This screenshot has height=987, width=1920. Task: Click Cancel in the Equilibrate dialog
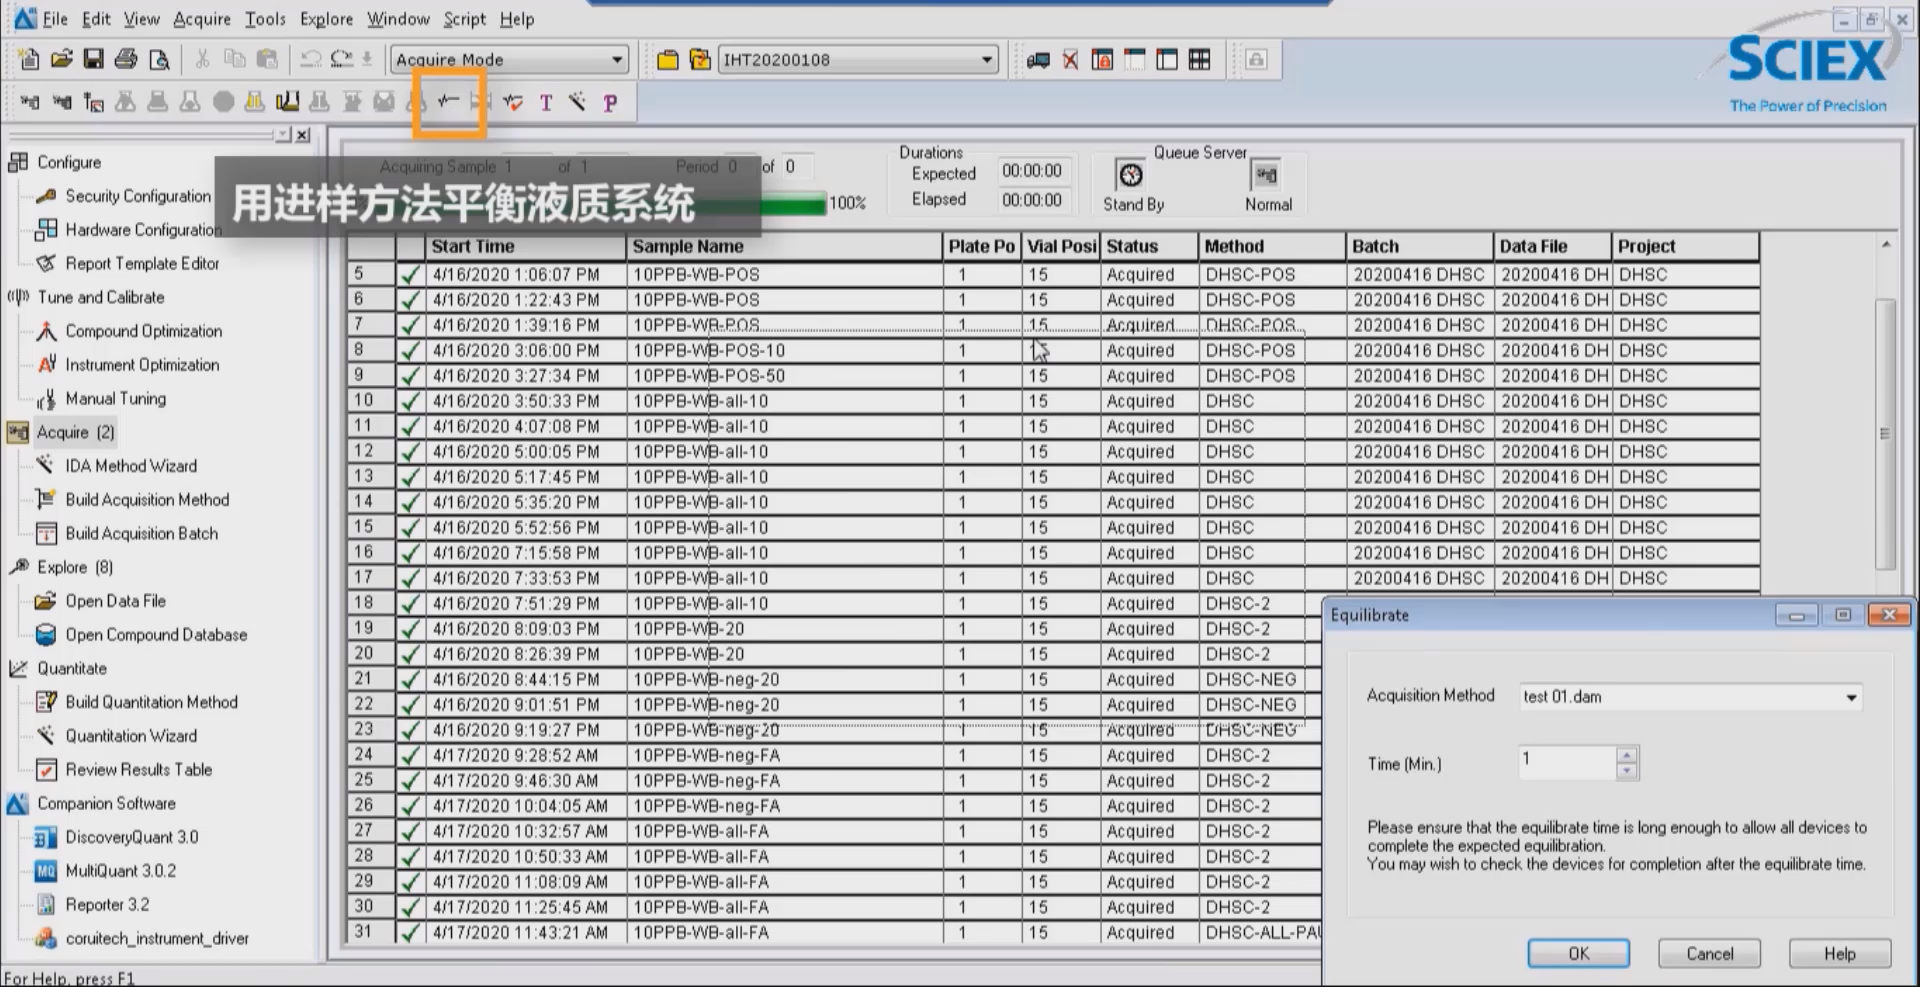(x=1709, y=954)
